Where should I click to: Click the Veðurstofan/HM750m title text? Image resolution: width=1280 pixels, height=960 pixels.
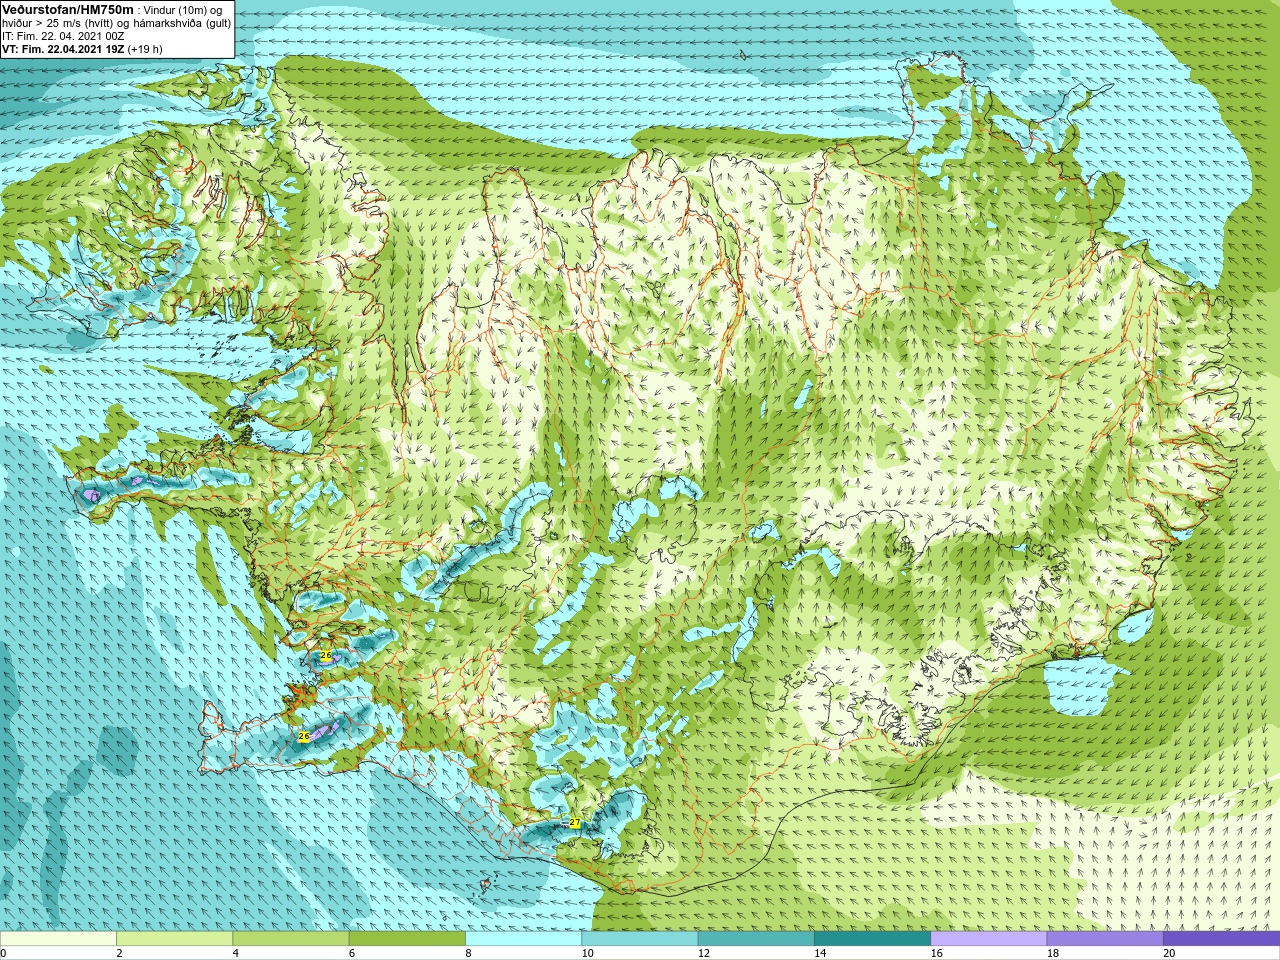(68, 9)
